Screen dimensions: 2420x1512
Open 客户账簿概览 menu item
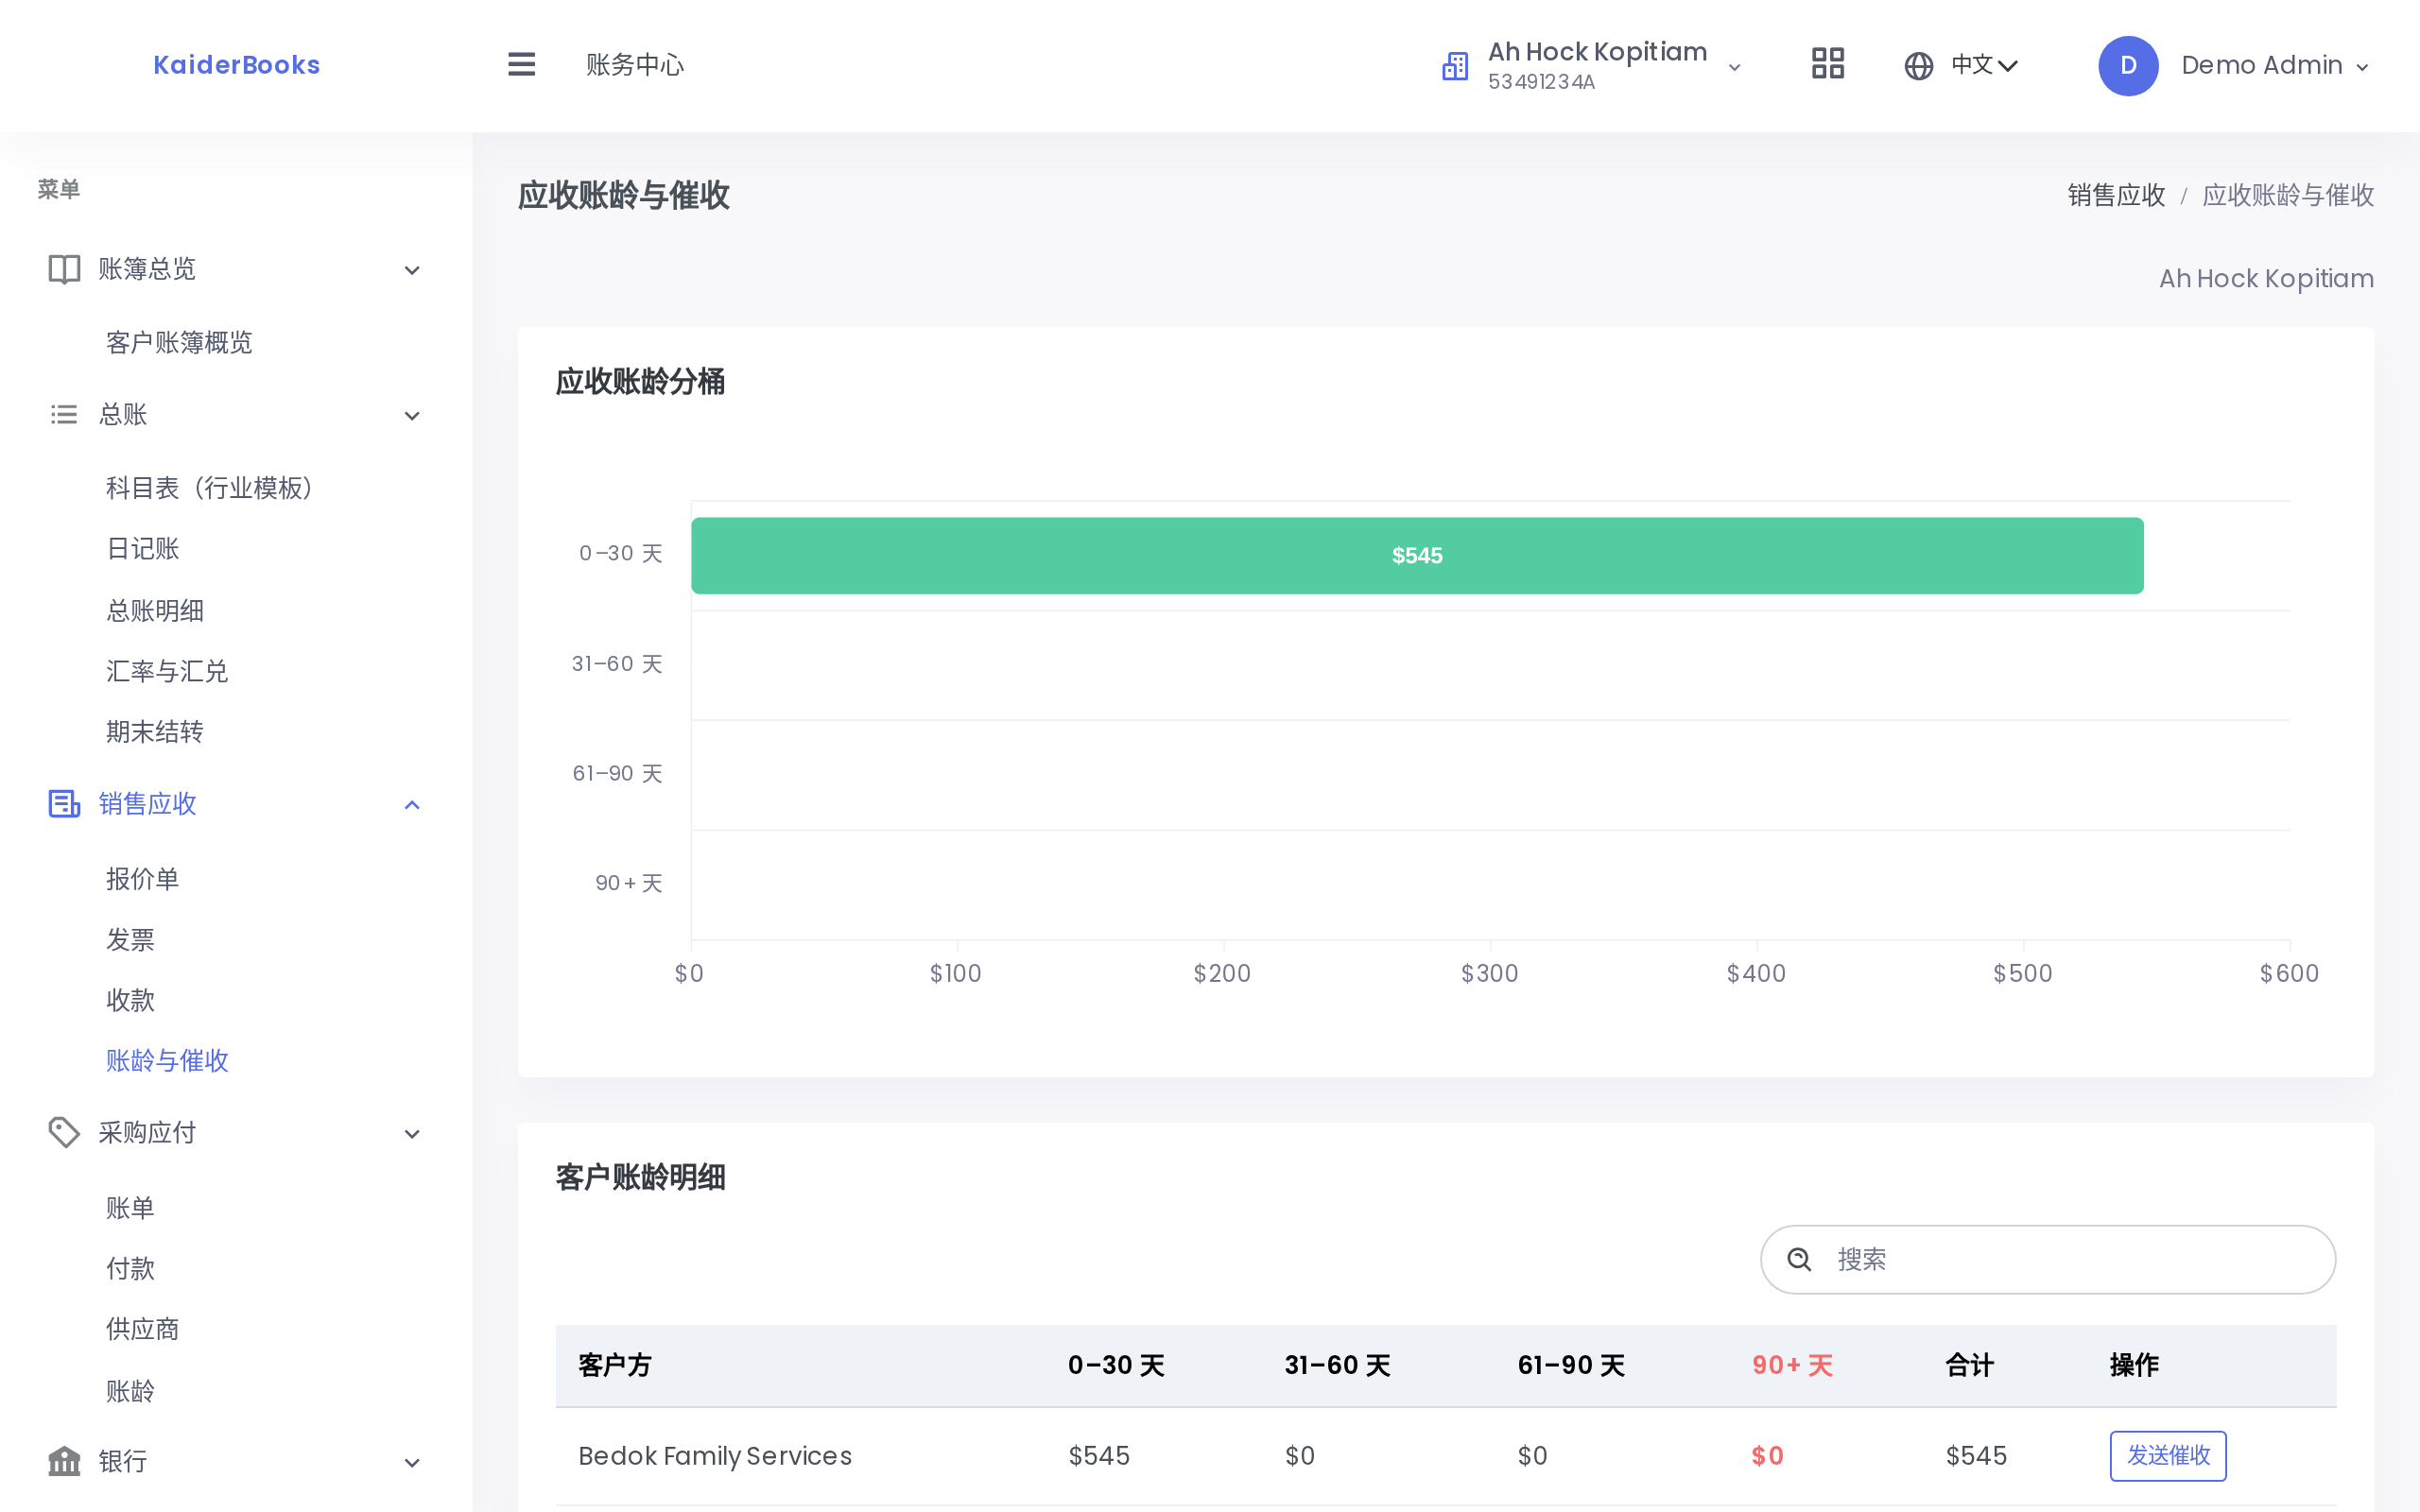pos(179,343)
